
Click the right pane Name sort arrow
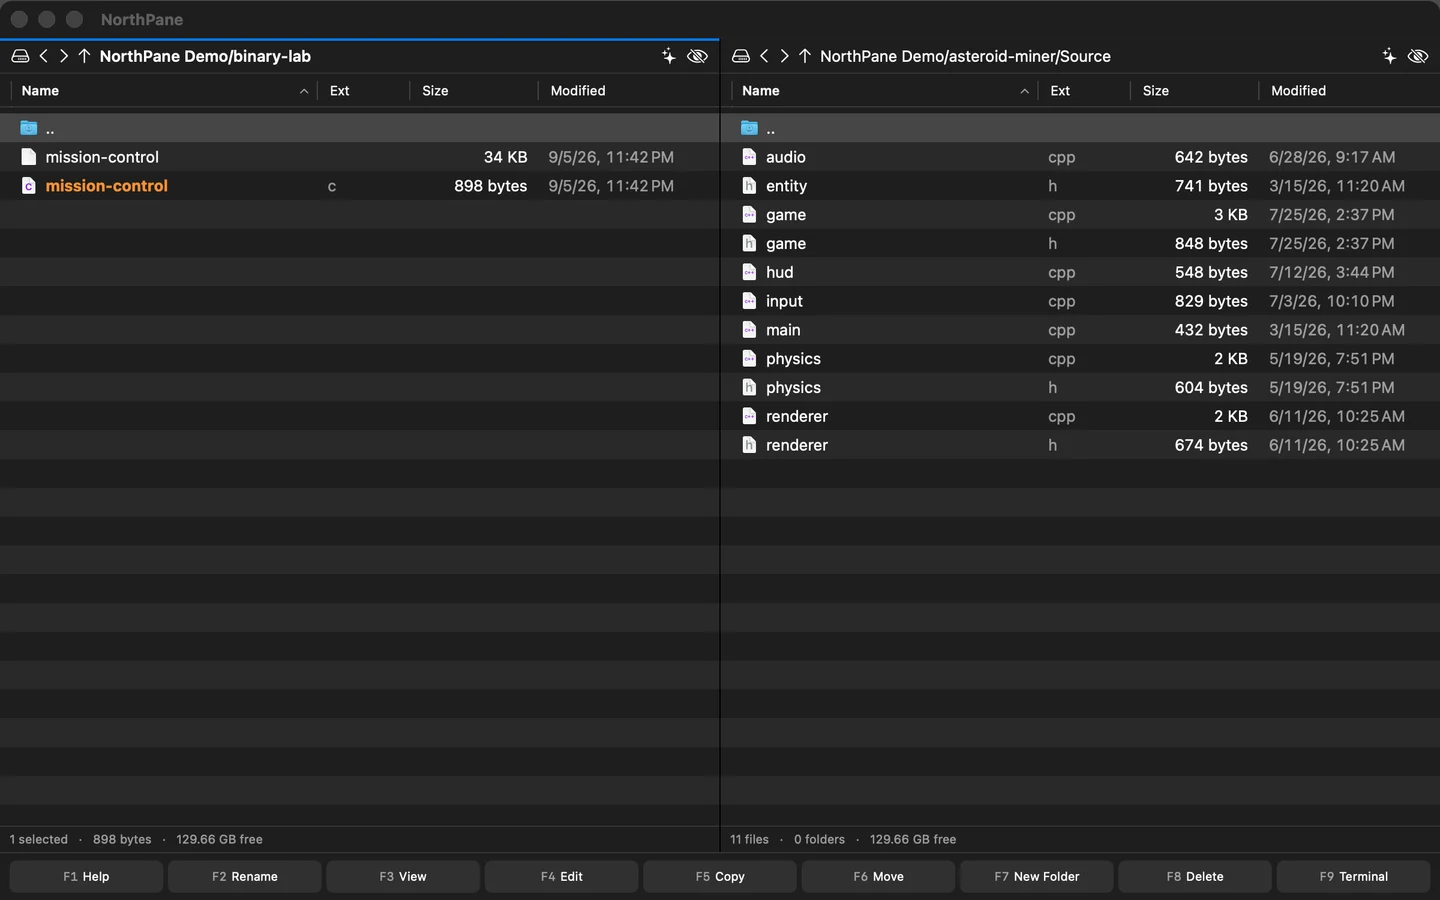1024,91
